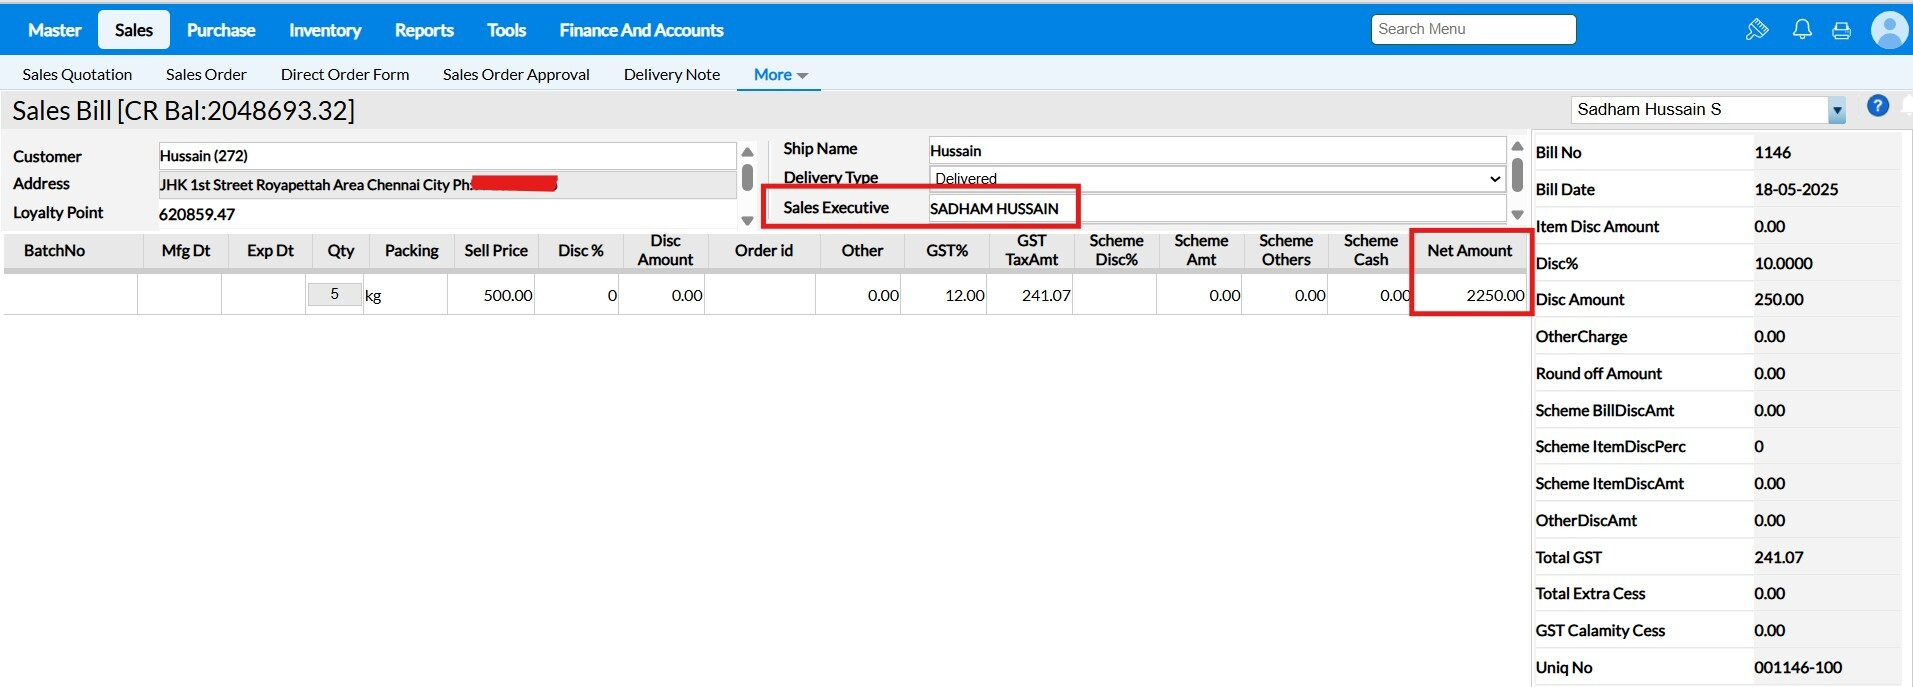Open the Inventory menu
This screenshot has width=1913, height=687.
click(x=325, y=30)
